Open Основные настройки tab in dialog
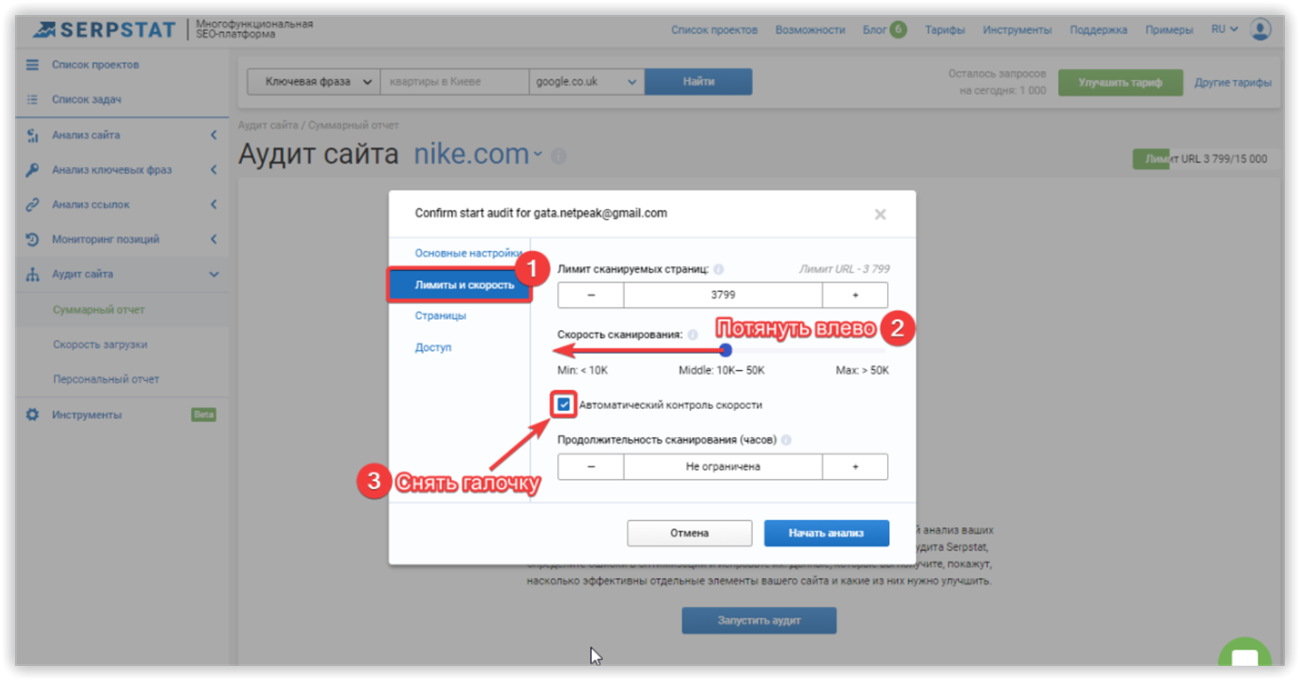This screenshot has width=1300, height=681. click(468, 253)
